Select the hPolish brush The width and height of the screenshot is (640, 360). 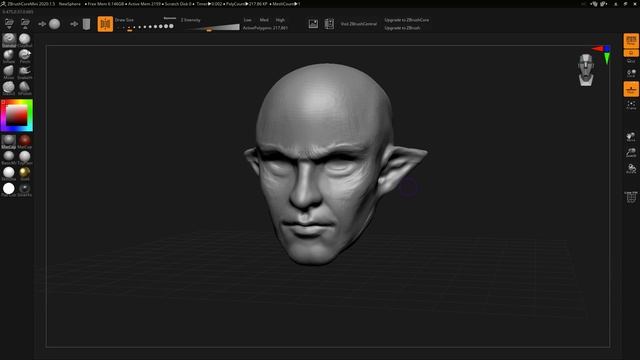click(x=24, y=88)
